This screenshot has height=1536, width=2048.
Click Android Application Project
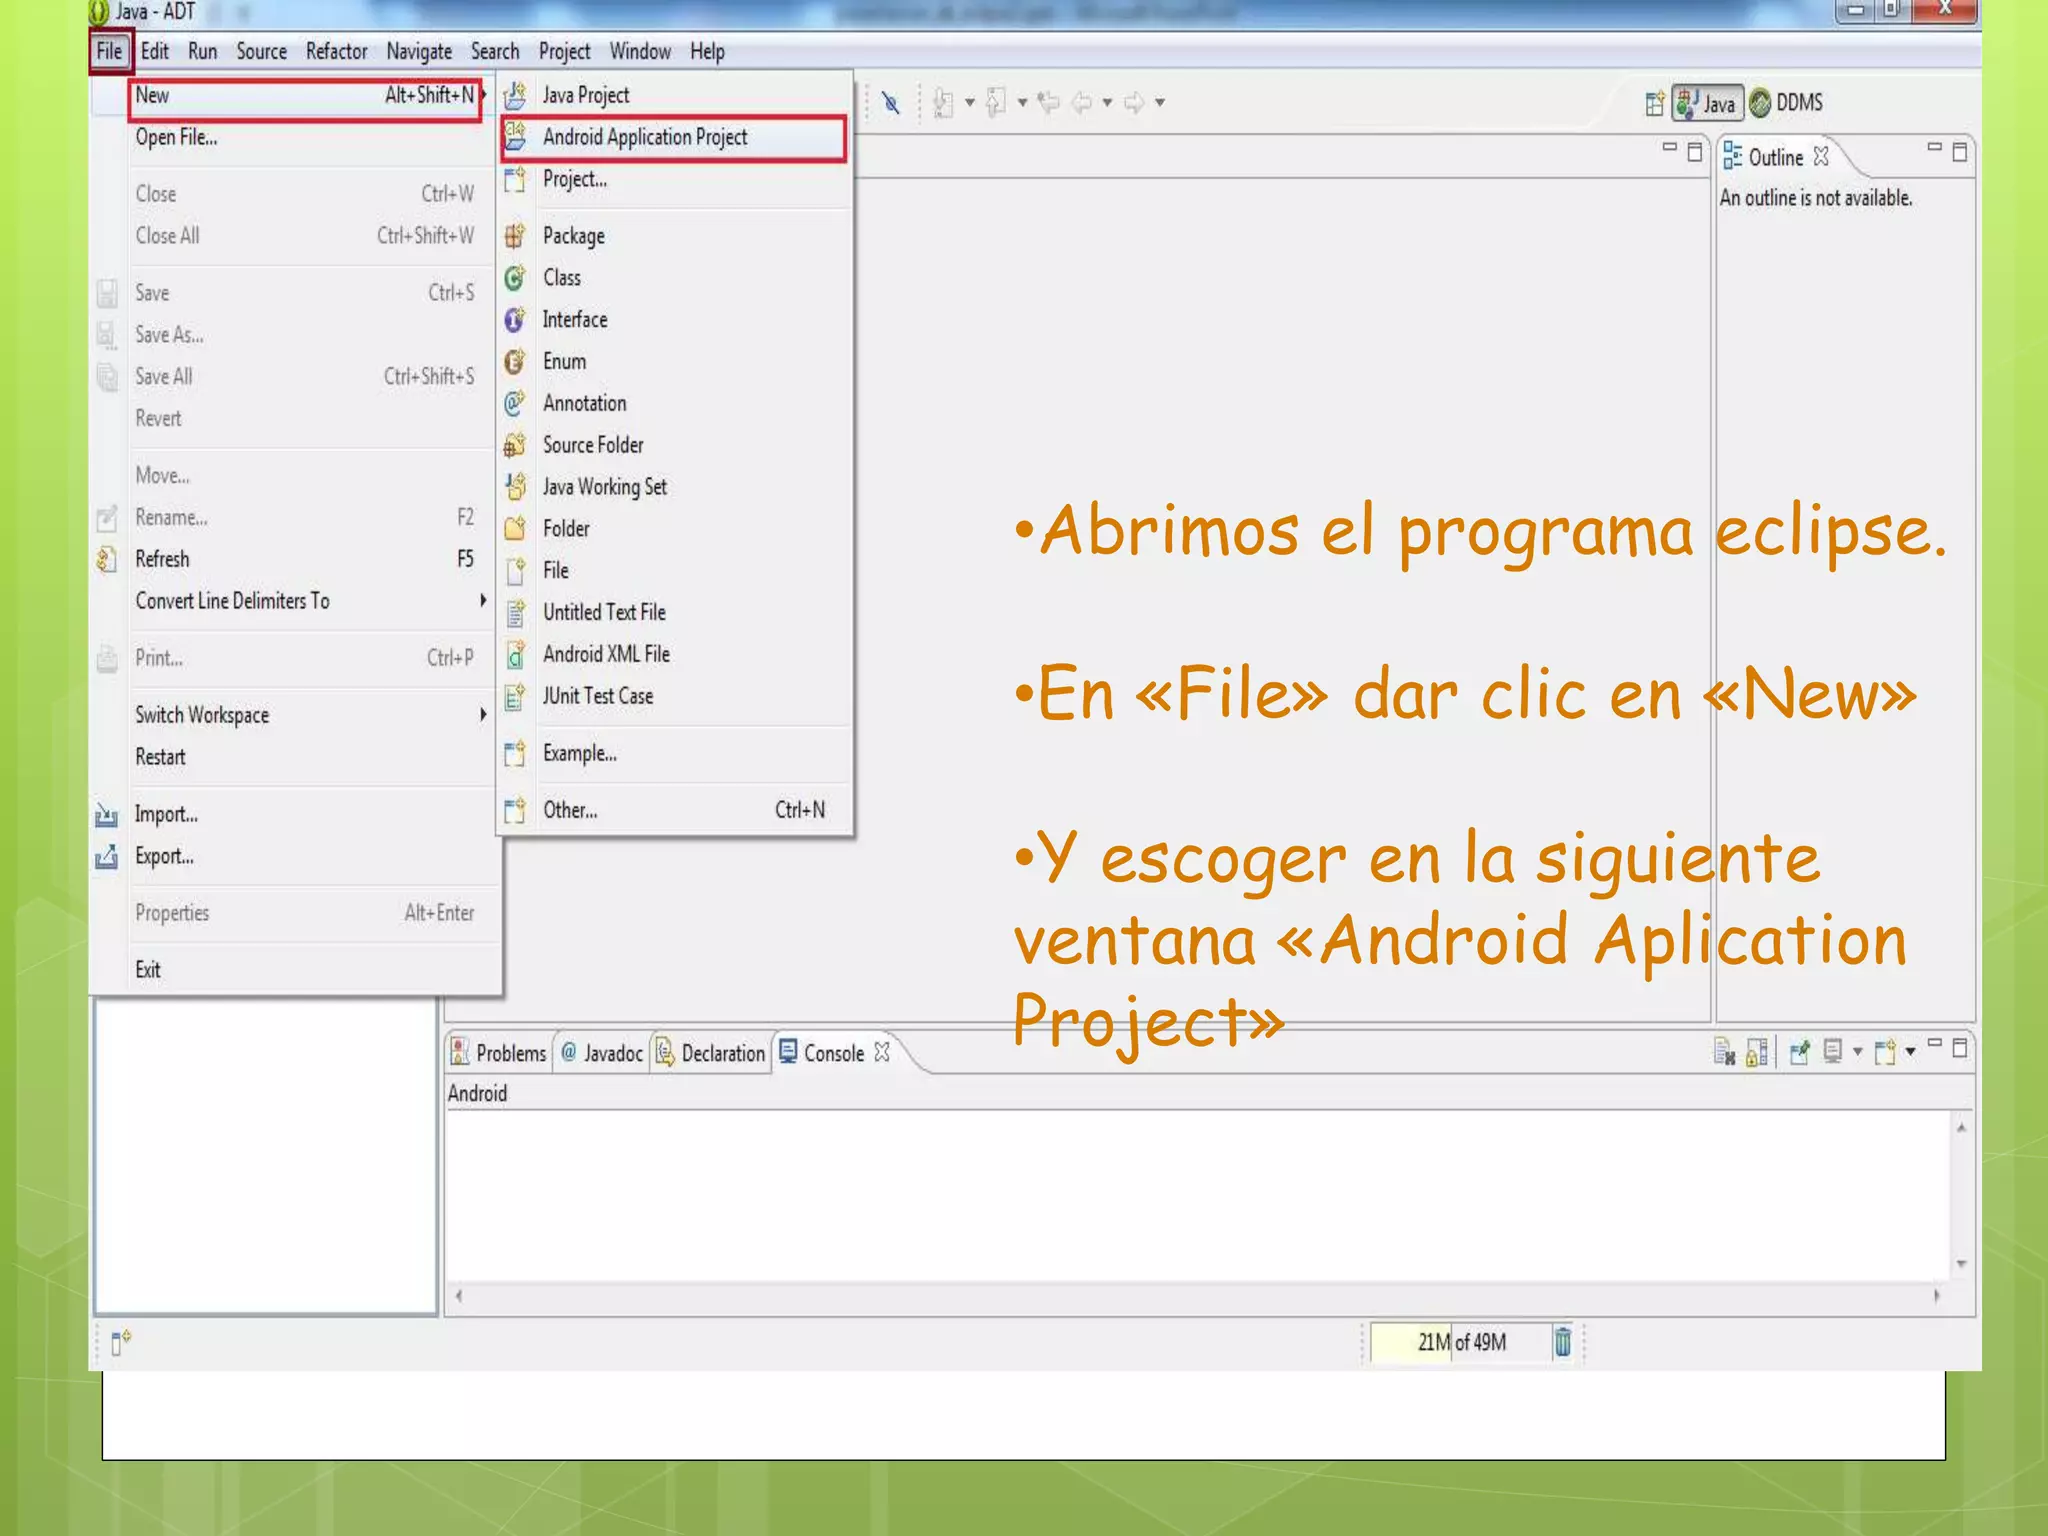pos(645,138)
